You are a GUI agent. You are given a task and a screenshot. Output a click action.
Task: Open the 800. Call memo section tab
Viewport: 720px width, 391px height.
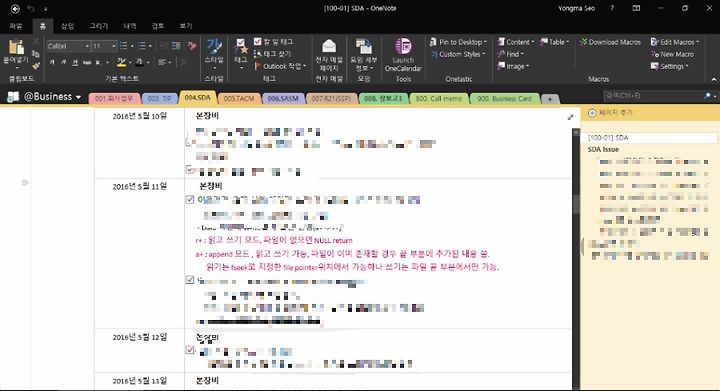pos(439,99)
